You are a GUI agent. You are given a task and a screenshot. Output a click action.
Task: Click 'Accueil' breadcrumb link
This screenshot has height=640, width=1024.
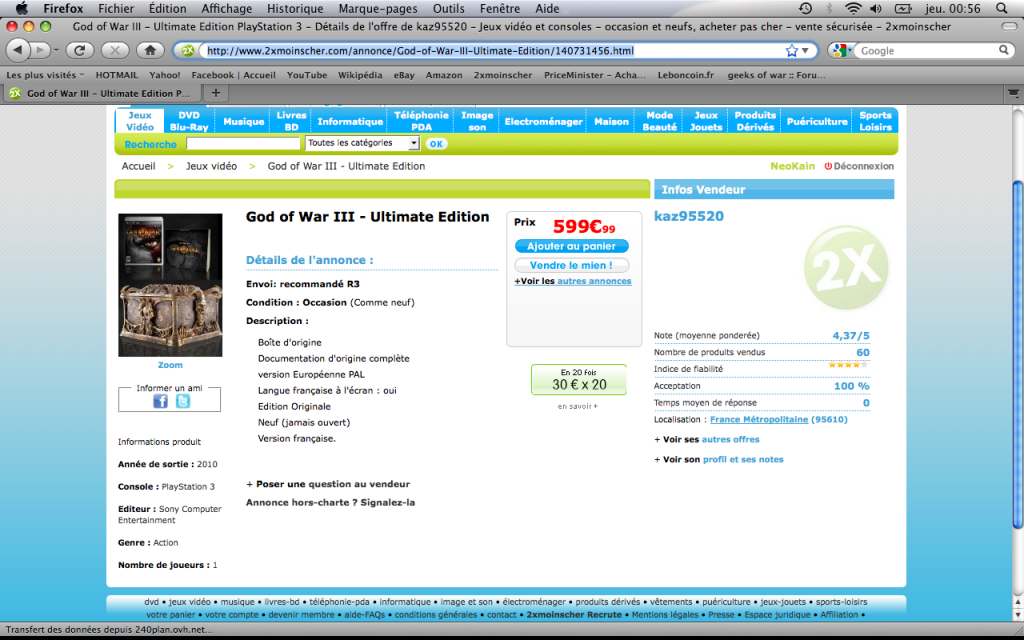coord(138,166)
